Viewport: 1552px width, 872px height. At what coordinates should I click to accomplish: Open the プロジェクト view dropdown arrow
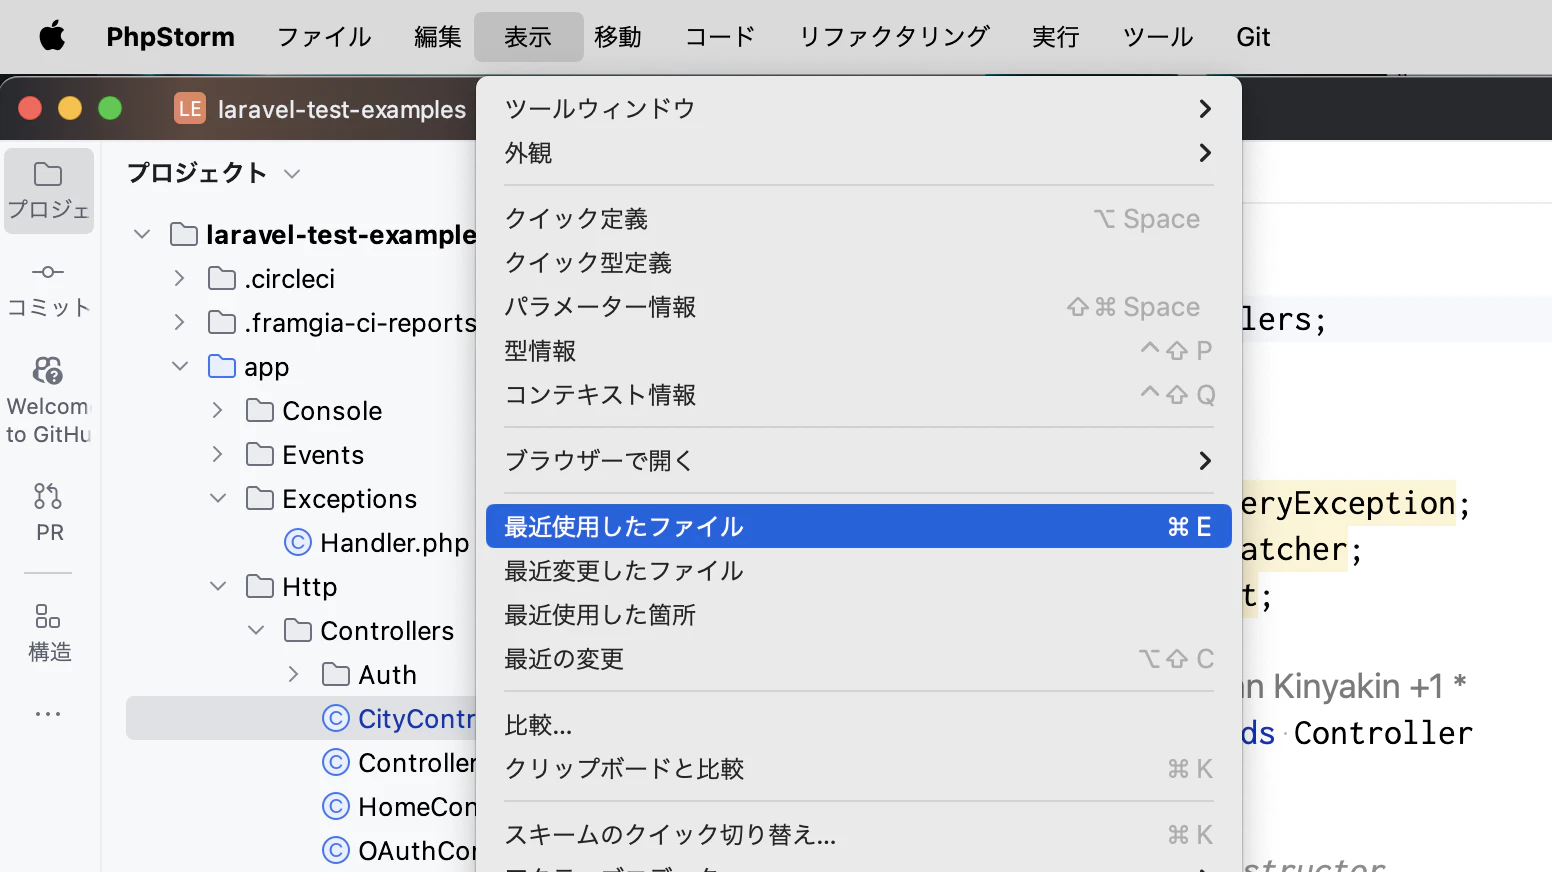tap(292, 174)
